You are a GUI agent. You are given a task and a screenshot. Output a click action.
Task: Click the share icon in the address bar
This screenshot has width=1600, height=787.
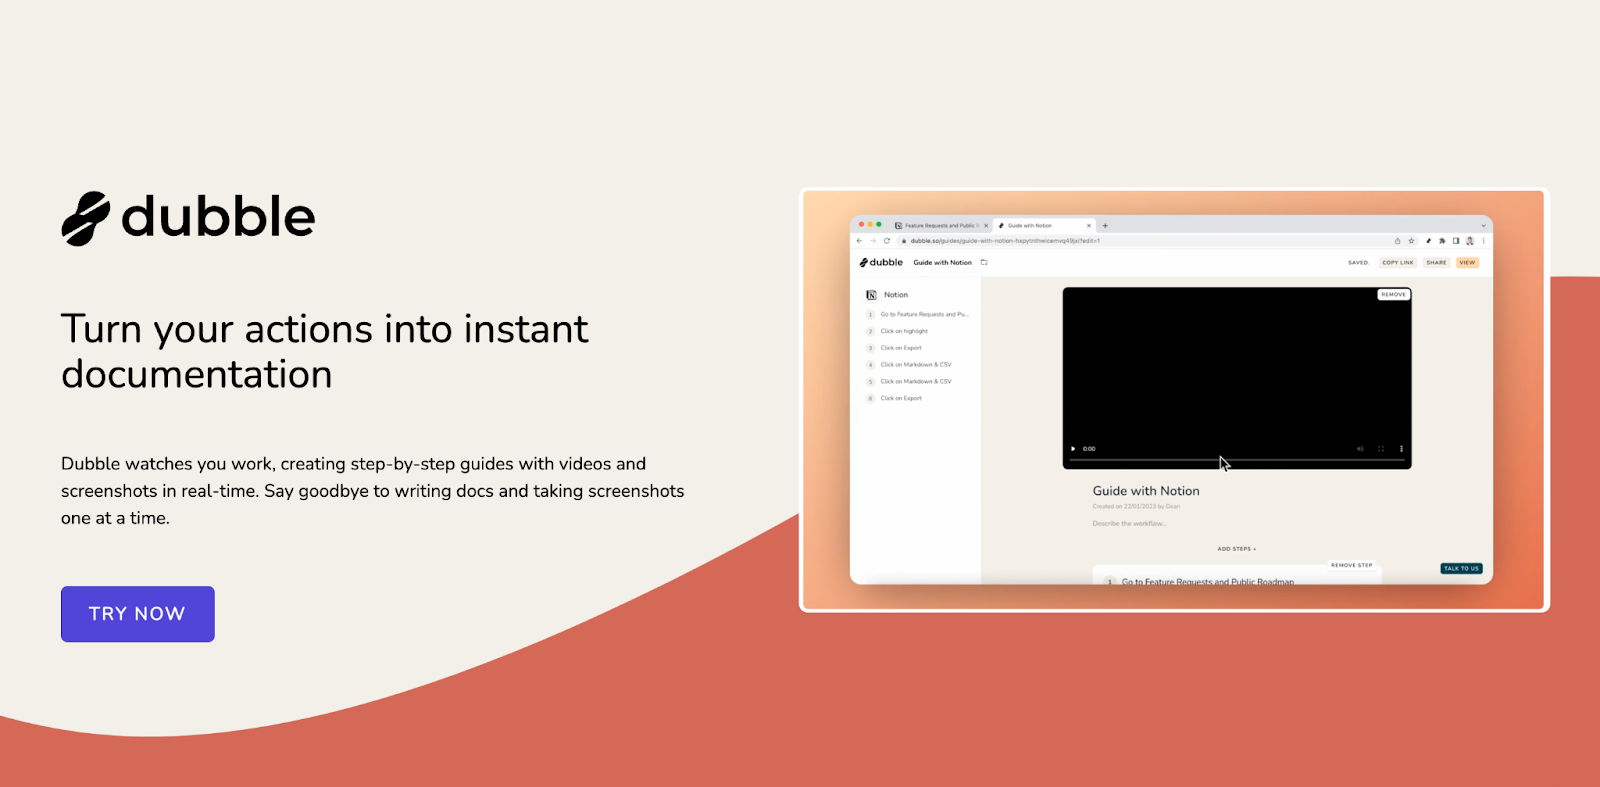[1397, 241]
